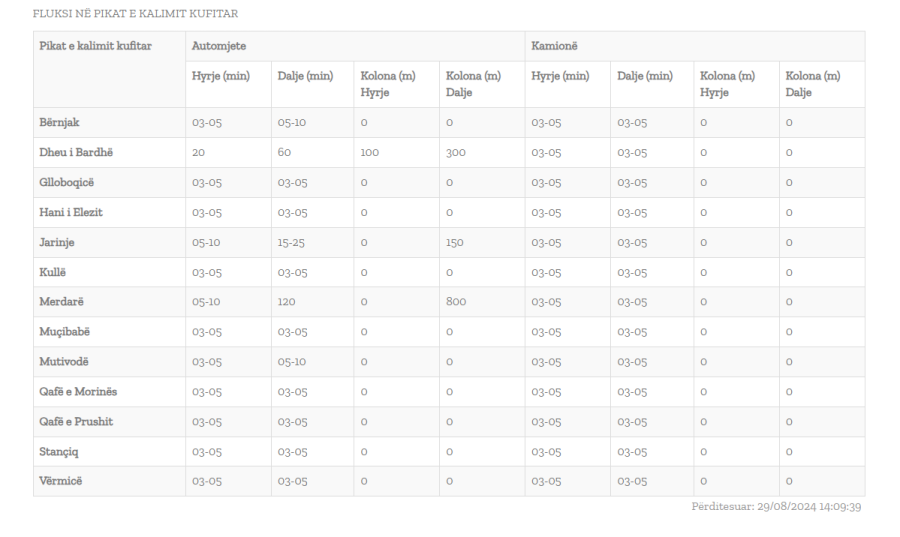Select the '800' column value for Merdarë
900x537 pixels.
[456, 302]
